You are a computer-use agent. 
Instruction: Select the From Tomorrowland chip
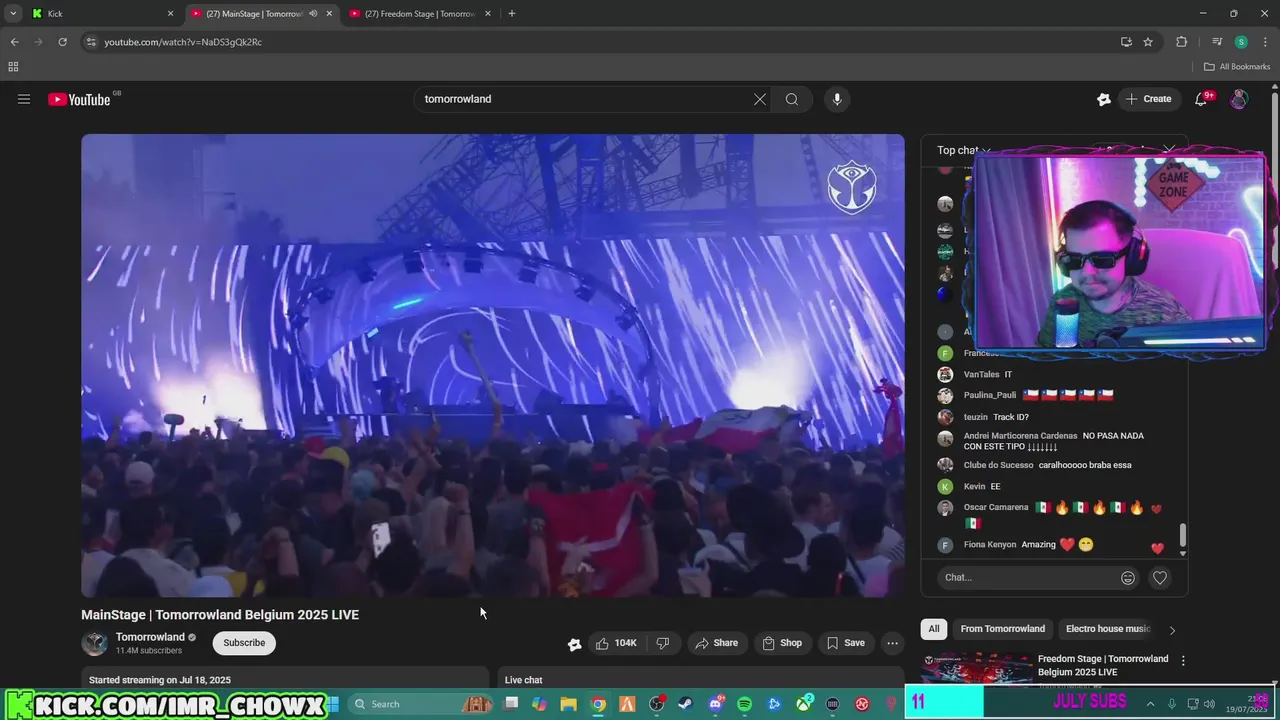[x=1003, y=629]
